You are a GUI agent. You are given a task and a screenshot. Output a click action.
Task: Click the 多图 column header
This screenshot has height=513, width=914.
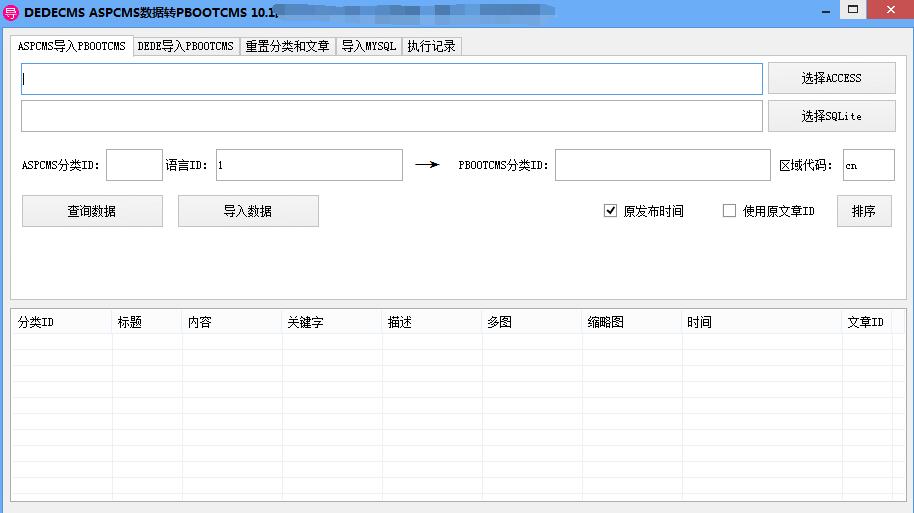tap(532, 322)
